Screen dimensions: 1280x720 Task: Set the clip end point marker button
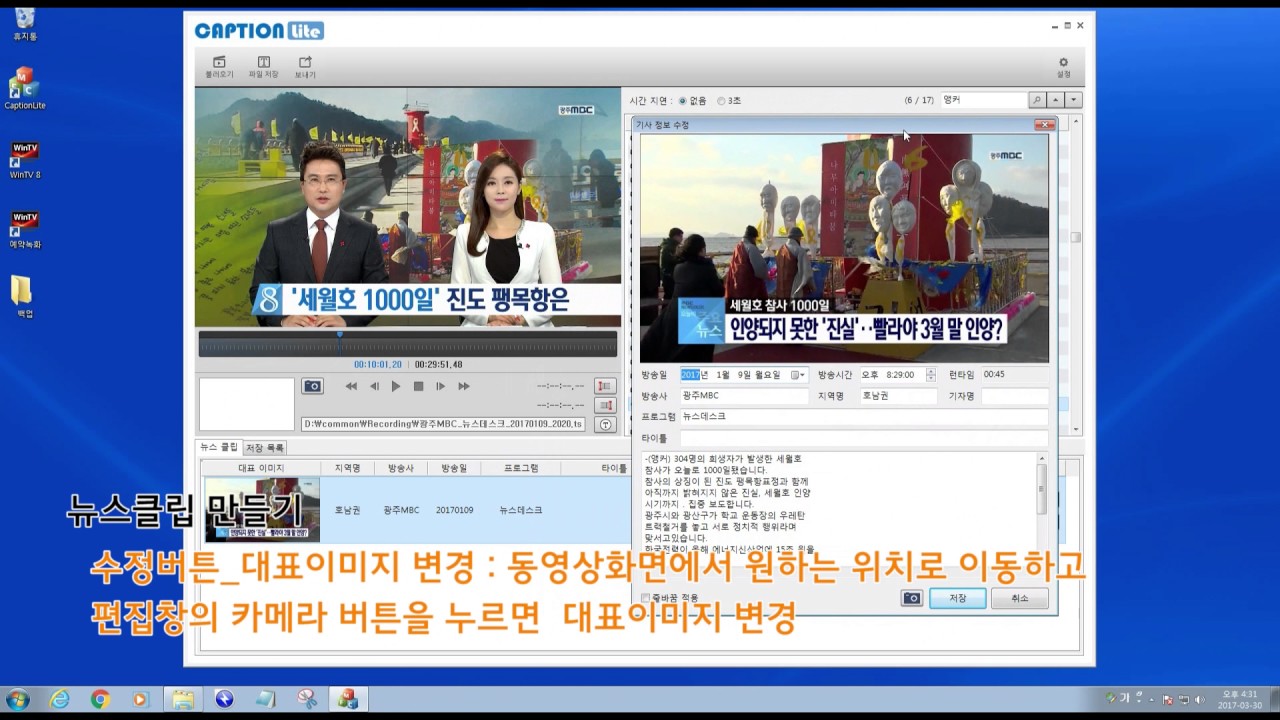coord(605,405)
